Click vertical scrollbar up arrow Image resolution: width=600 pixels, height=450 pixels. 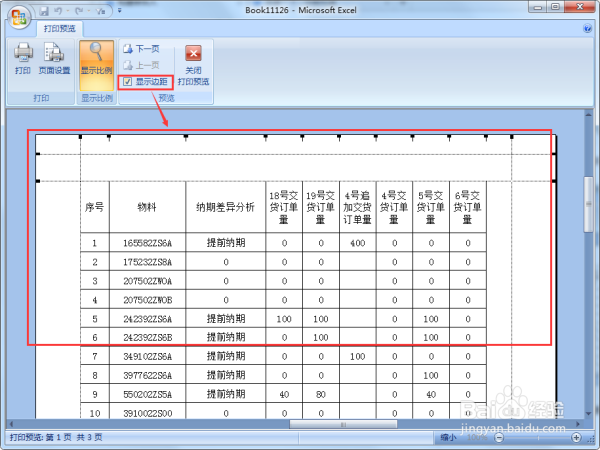point(589,114)
